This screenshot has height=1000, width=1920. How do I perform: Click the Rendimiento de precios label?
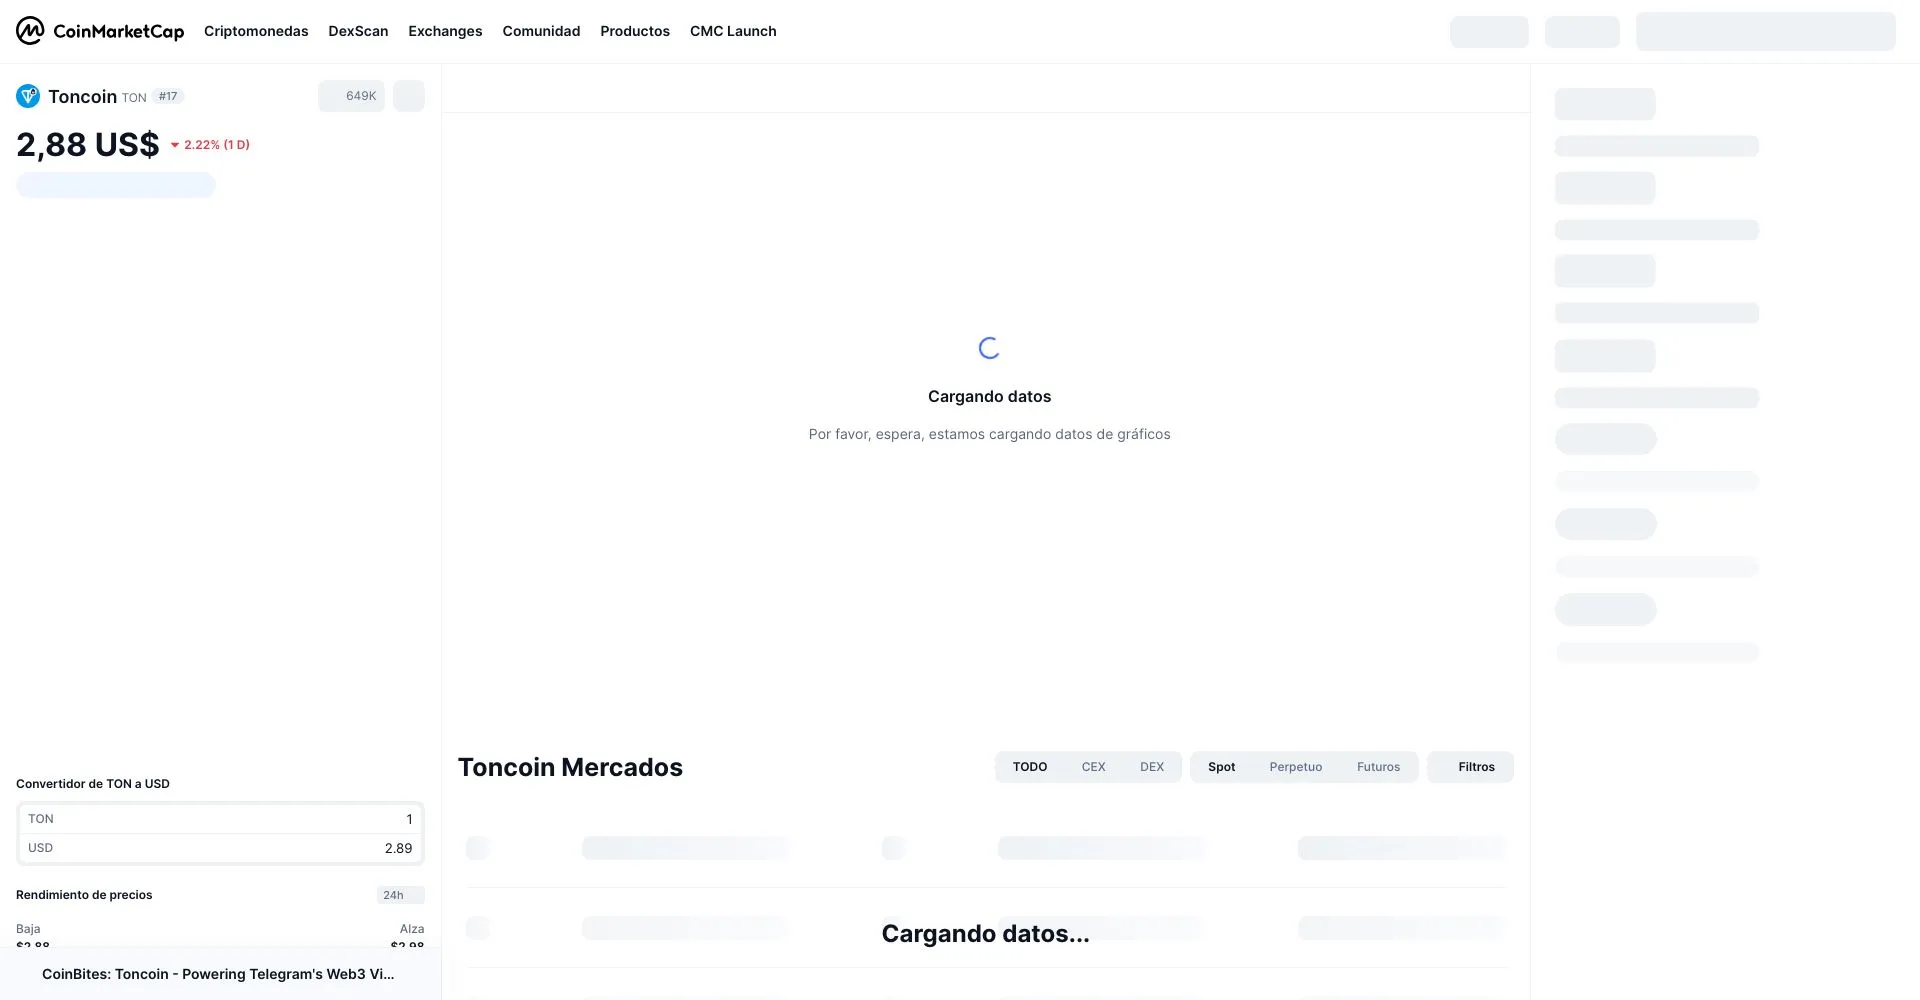point(84,895)
